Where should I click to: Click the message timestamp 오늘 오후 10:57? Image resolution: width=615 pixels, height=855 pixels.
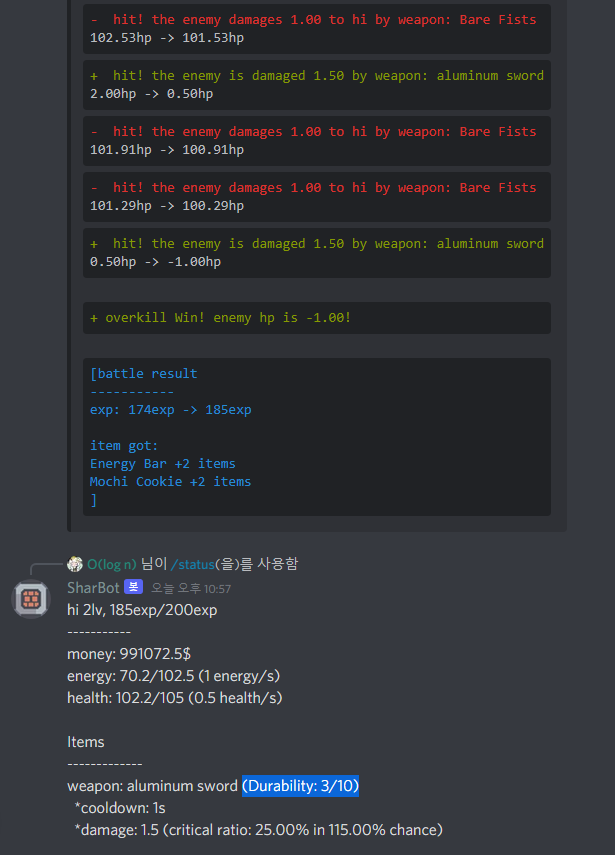191,588
